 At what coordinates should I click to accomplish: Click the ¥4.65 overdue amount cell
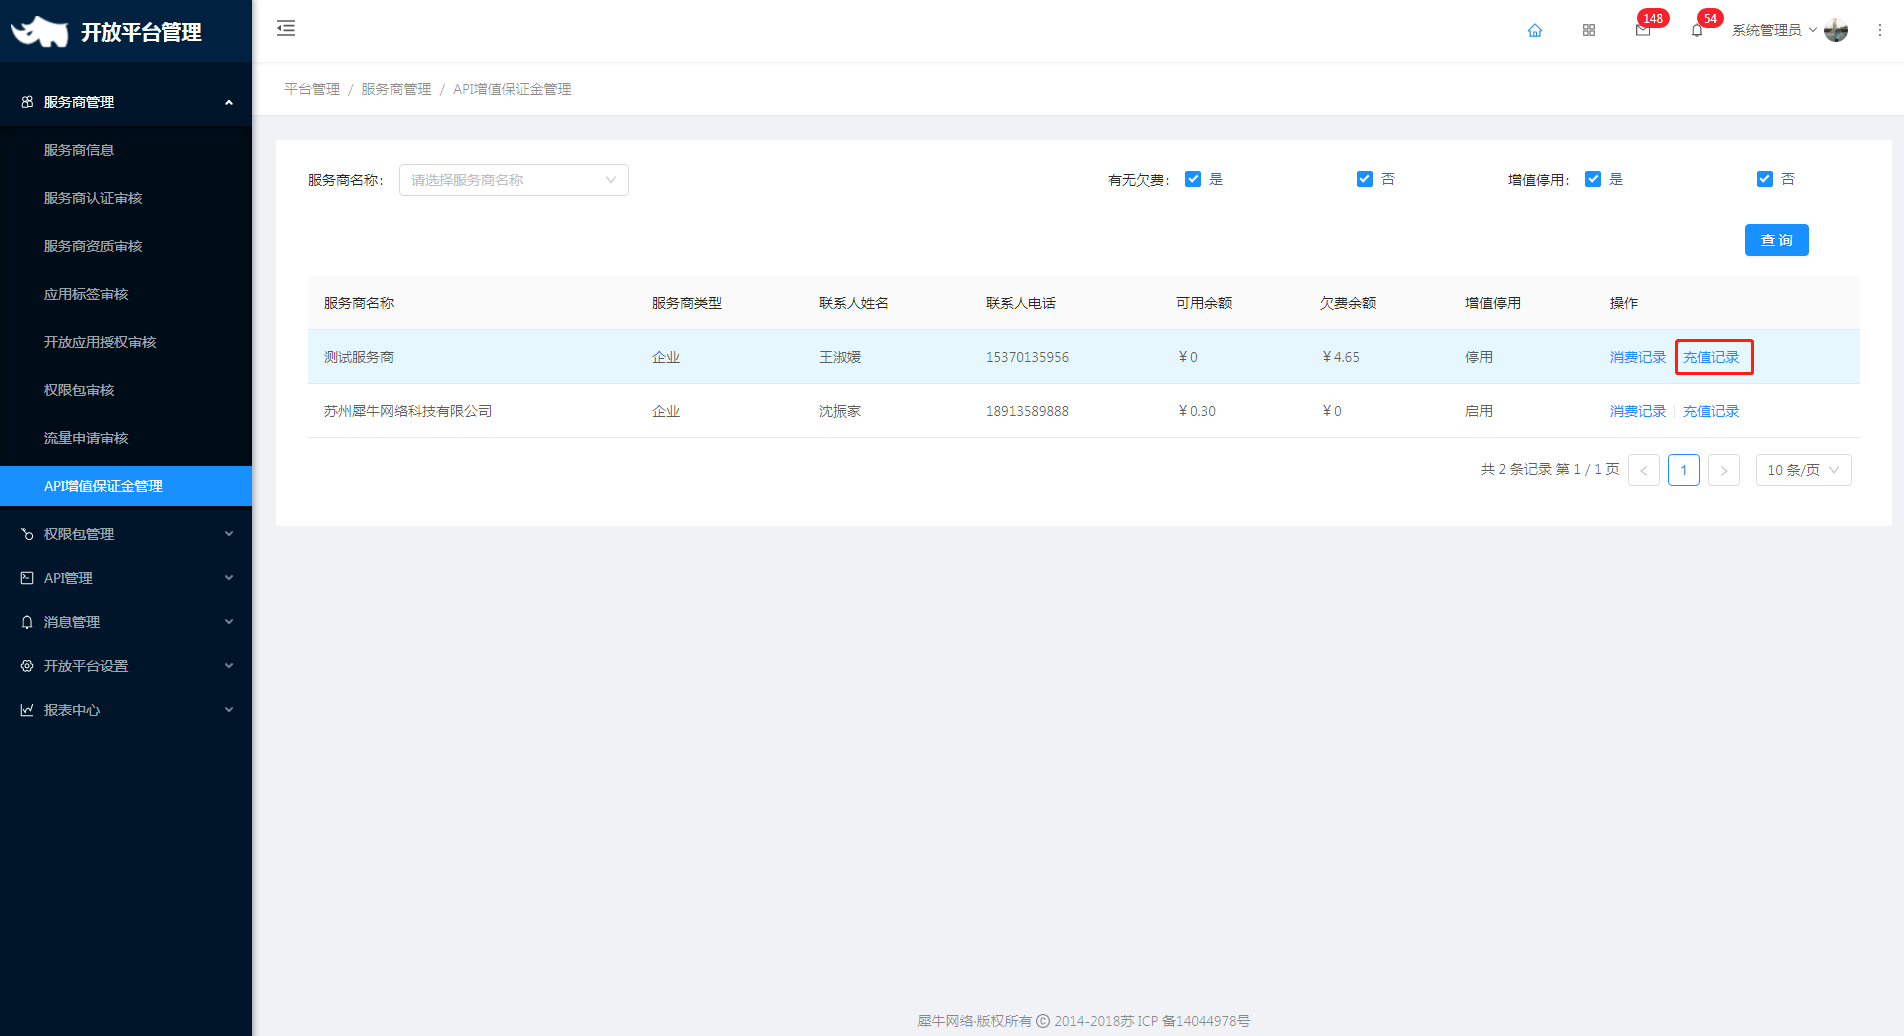pos(1340,357)
